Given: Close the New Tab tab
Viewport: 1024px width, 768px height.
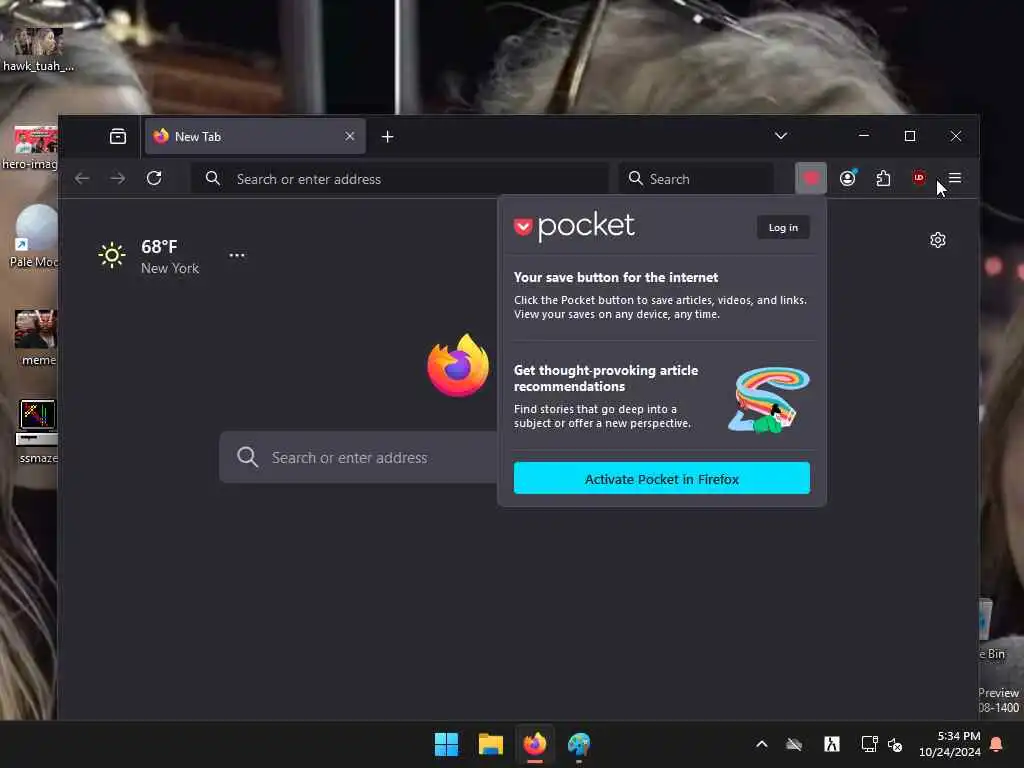Looking at the screenshot, I should pyautogui.click(x=350, y=136).
